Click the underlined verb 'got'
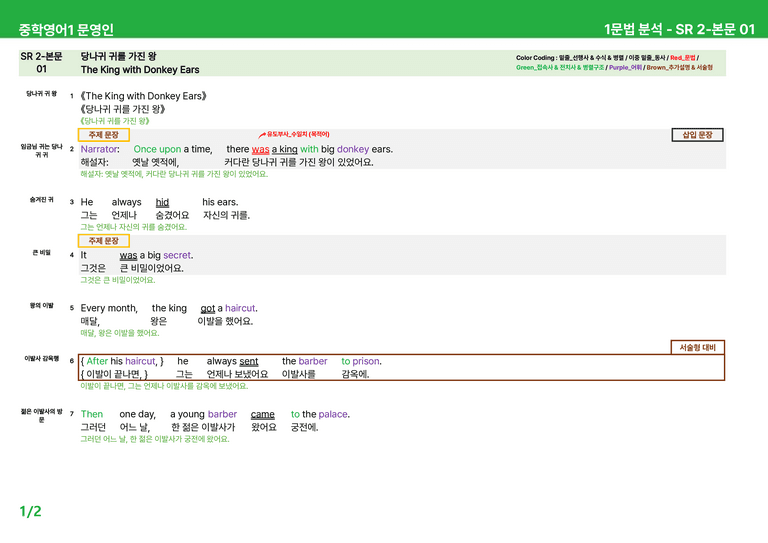The height and width of the screenshot is (543, 768). 208,308
